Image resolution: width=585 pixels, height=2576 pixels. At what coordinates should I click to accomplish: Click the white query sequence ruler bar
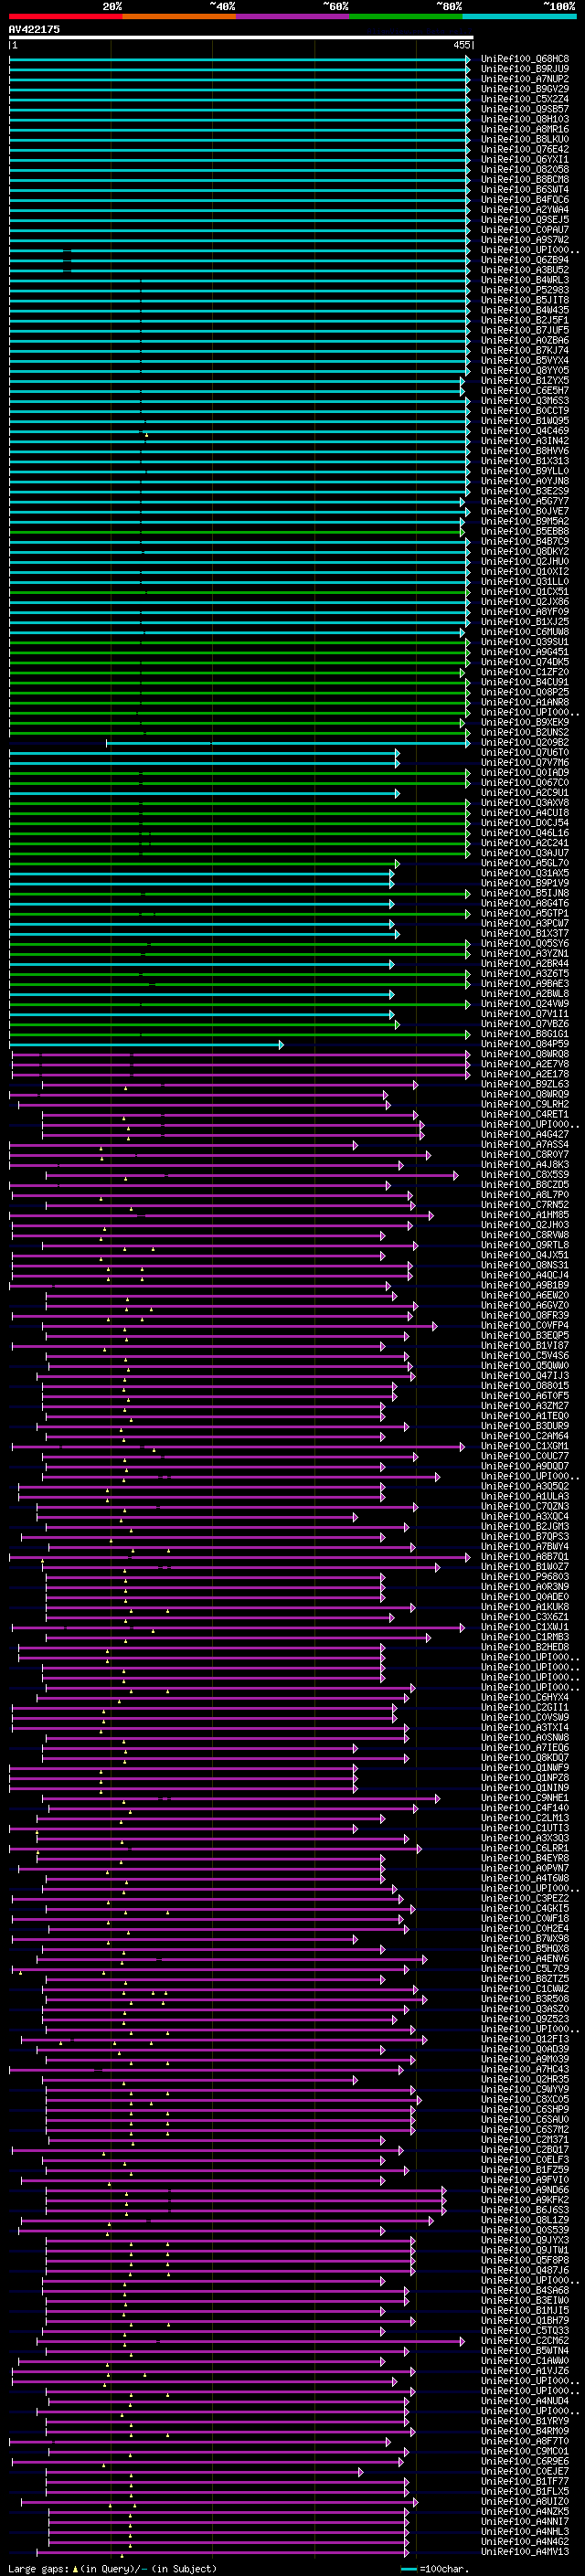(241, 38)
